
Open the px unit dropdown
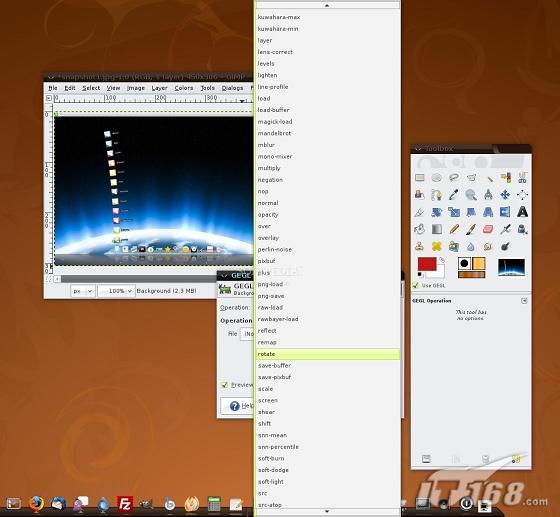click(83, 291)
